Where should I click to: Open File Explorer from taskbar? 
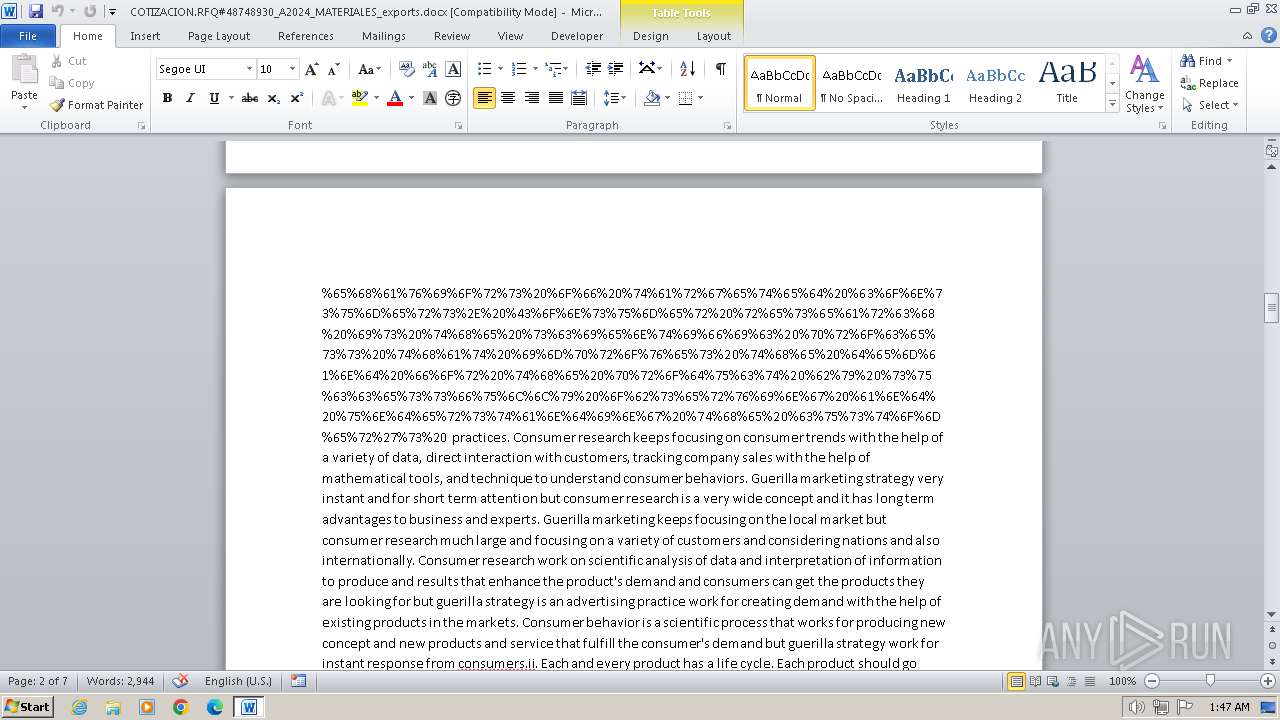click(x=113, y=707)
